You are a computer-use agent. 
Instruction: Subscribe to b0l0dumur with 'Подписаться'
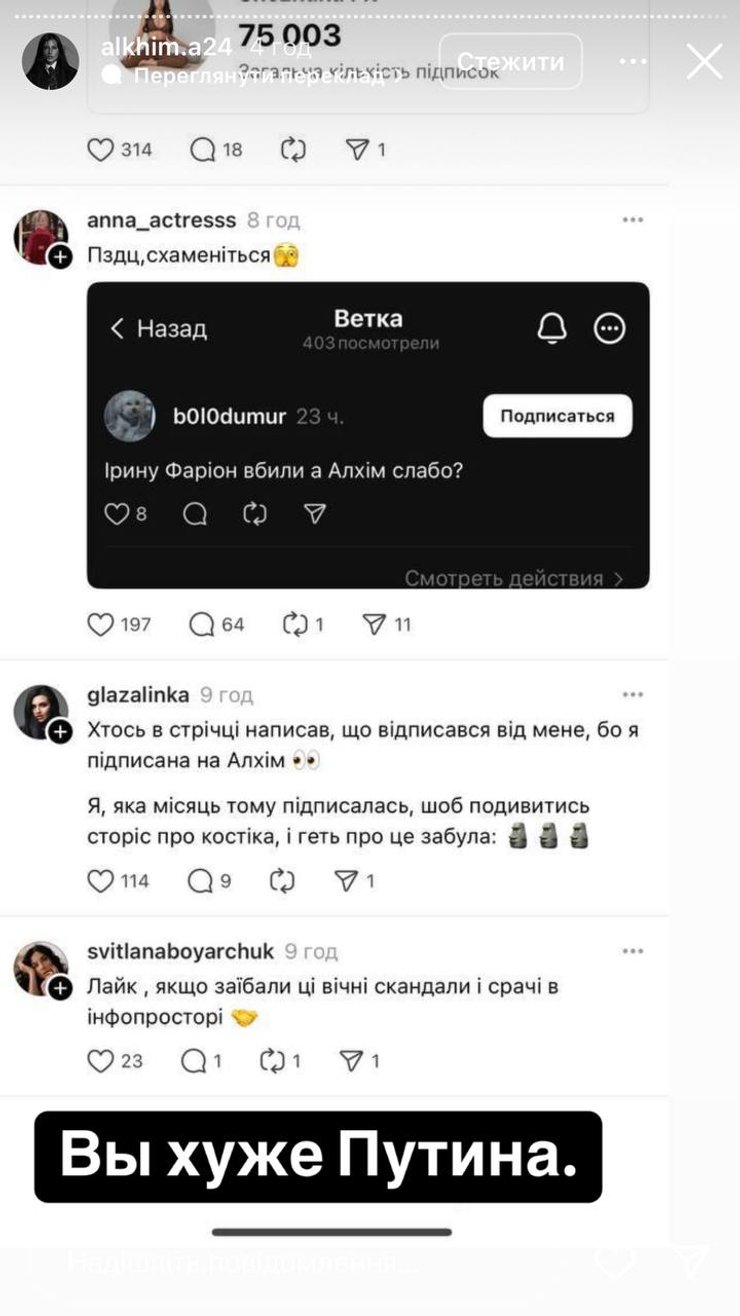tap(557, 415)
